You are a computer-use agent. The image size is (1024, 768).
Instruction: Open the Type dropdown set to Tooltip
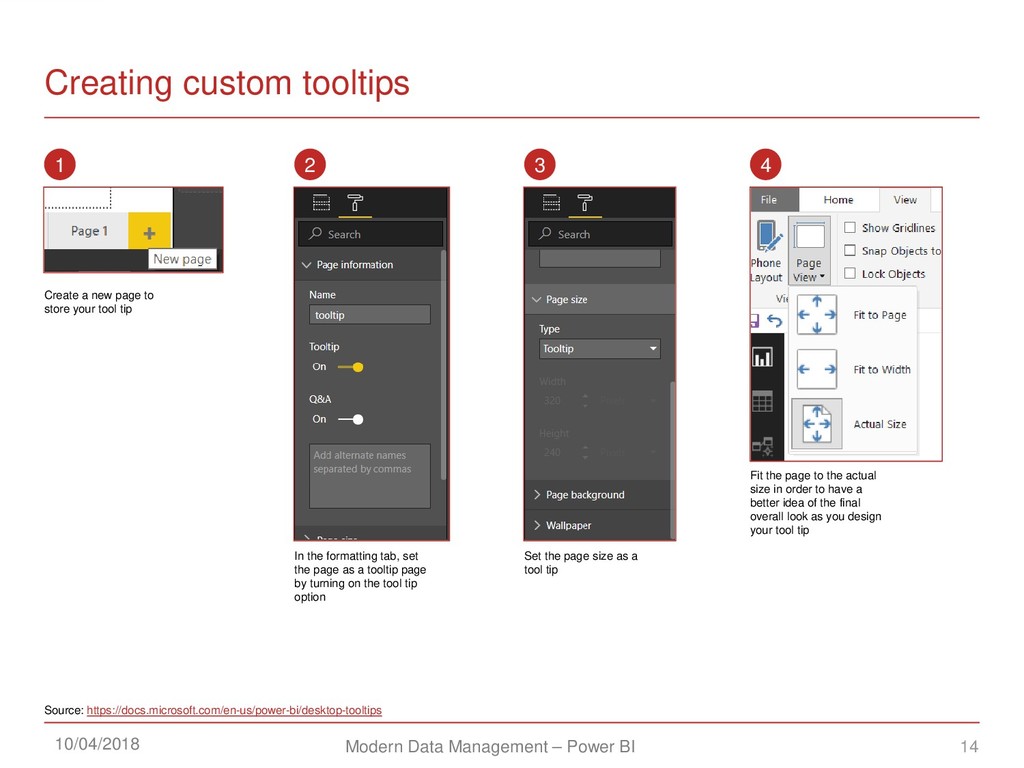pos(600,349)
